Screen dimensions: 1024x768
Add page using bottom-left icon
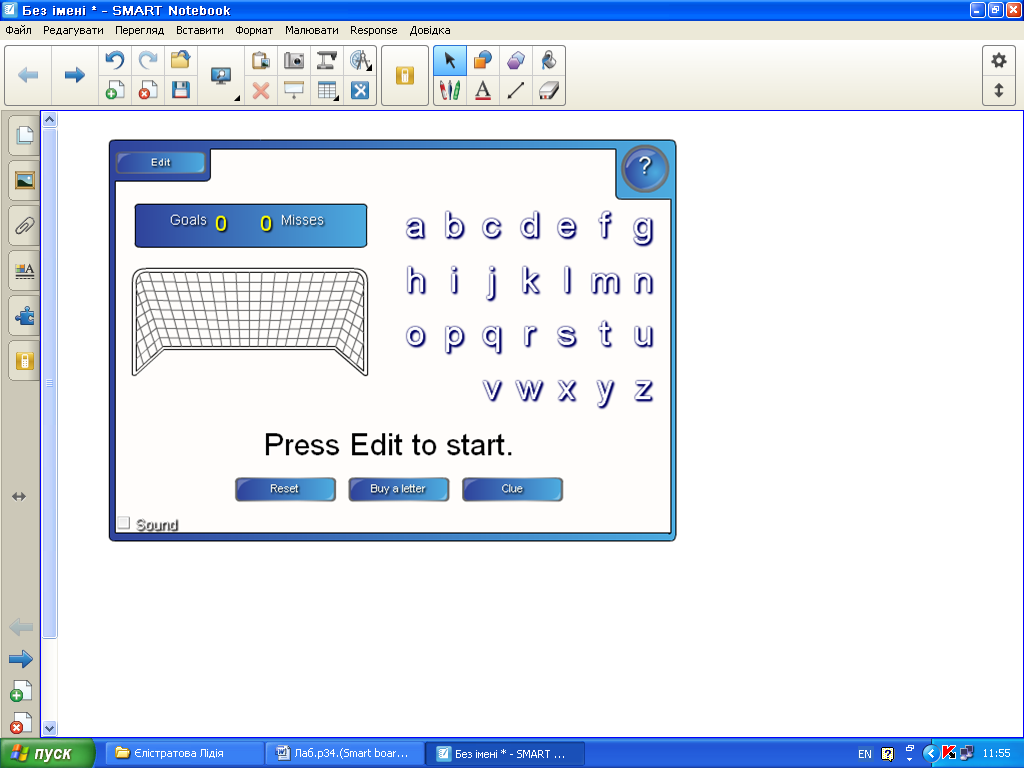[x=21, y=692]
